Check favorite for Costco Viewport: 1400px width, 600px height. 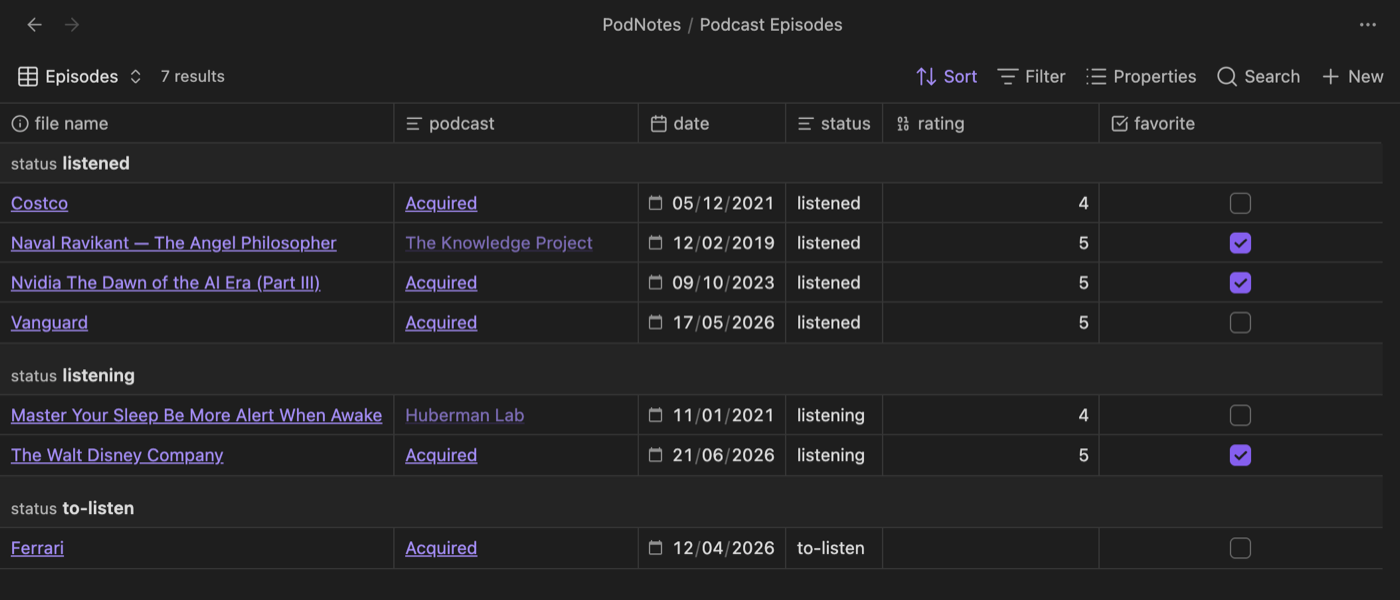coord(1240,203)
